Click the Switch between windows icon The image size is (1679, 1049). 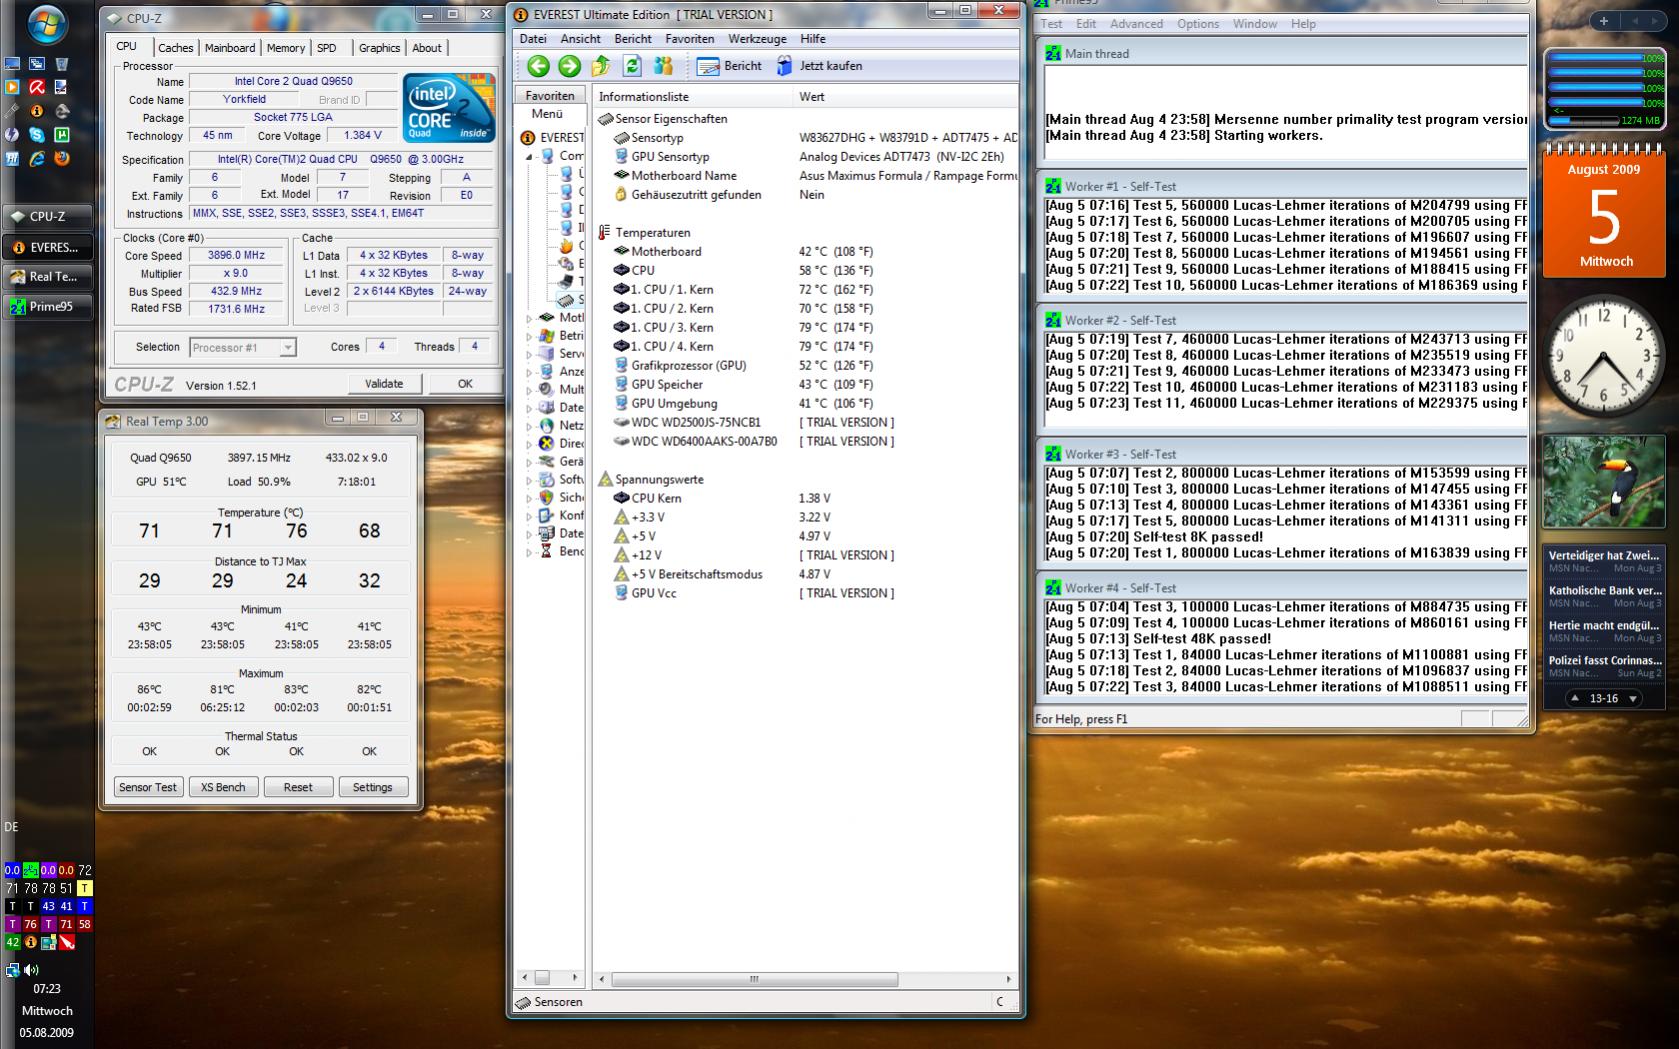(x=37, y=63)
